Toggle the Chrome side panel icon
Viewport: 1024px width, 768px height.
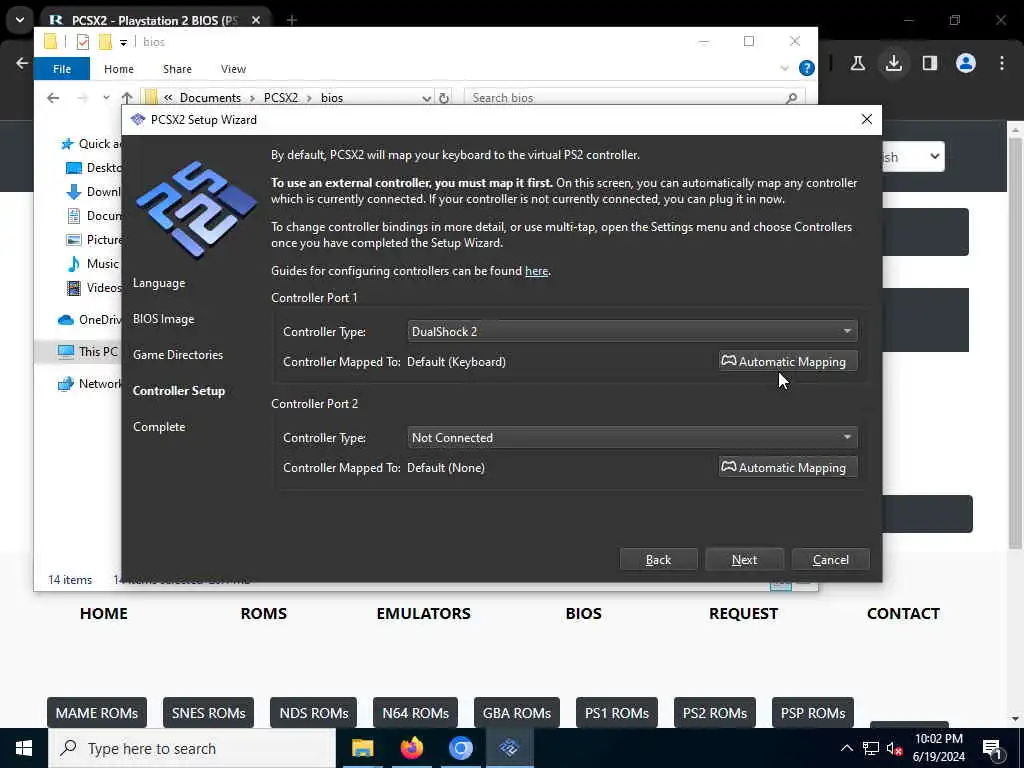[930, 63]
